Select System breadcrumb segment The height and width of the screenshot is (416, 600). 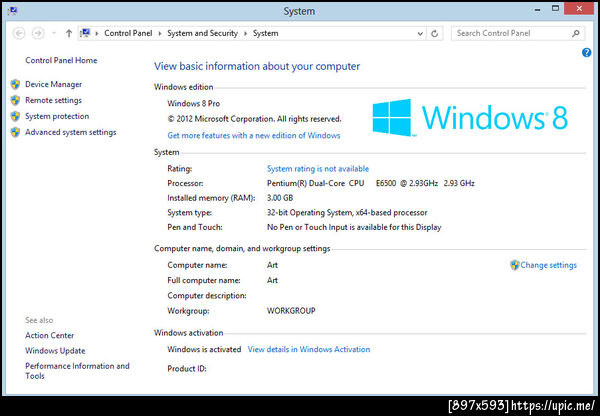pos(265,33)
